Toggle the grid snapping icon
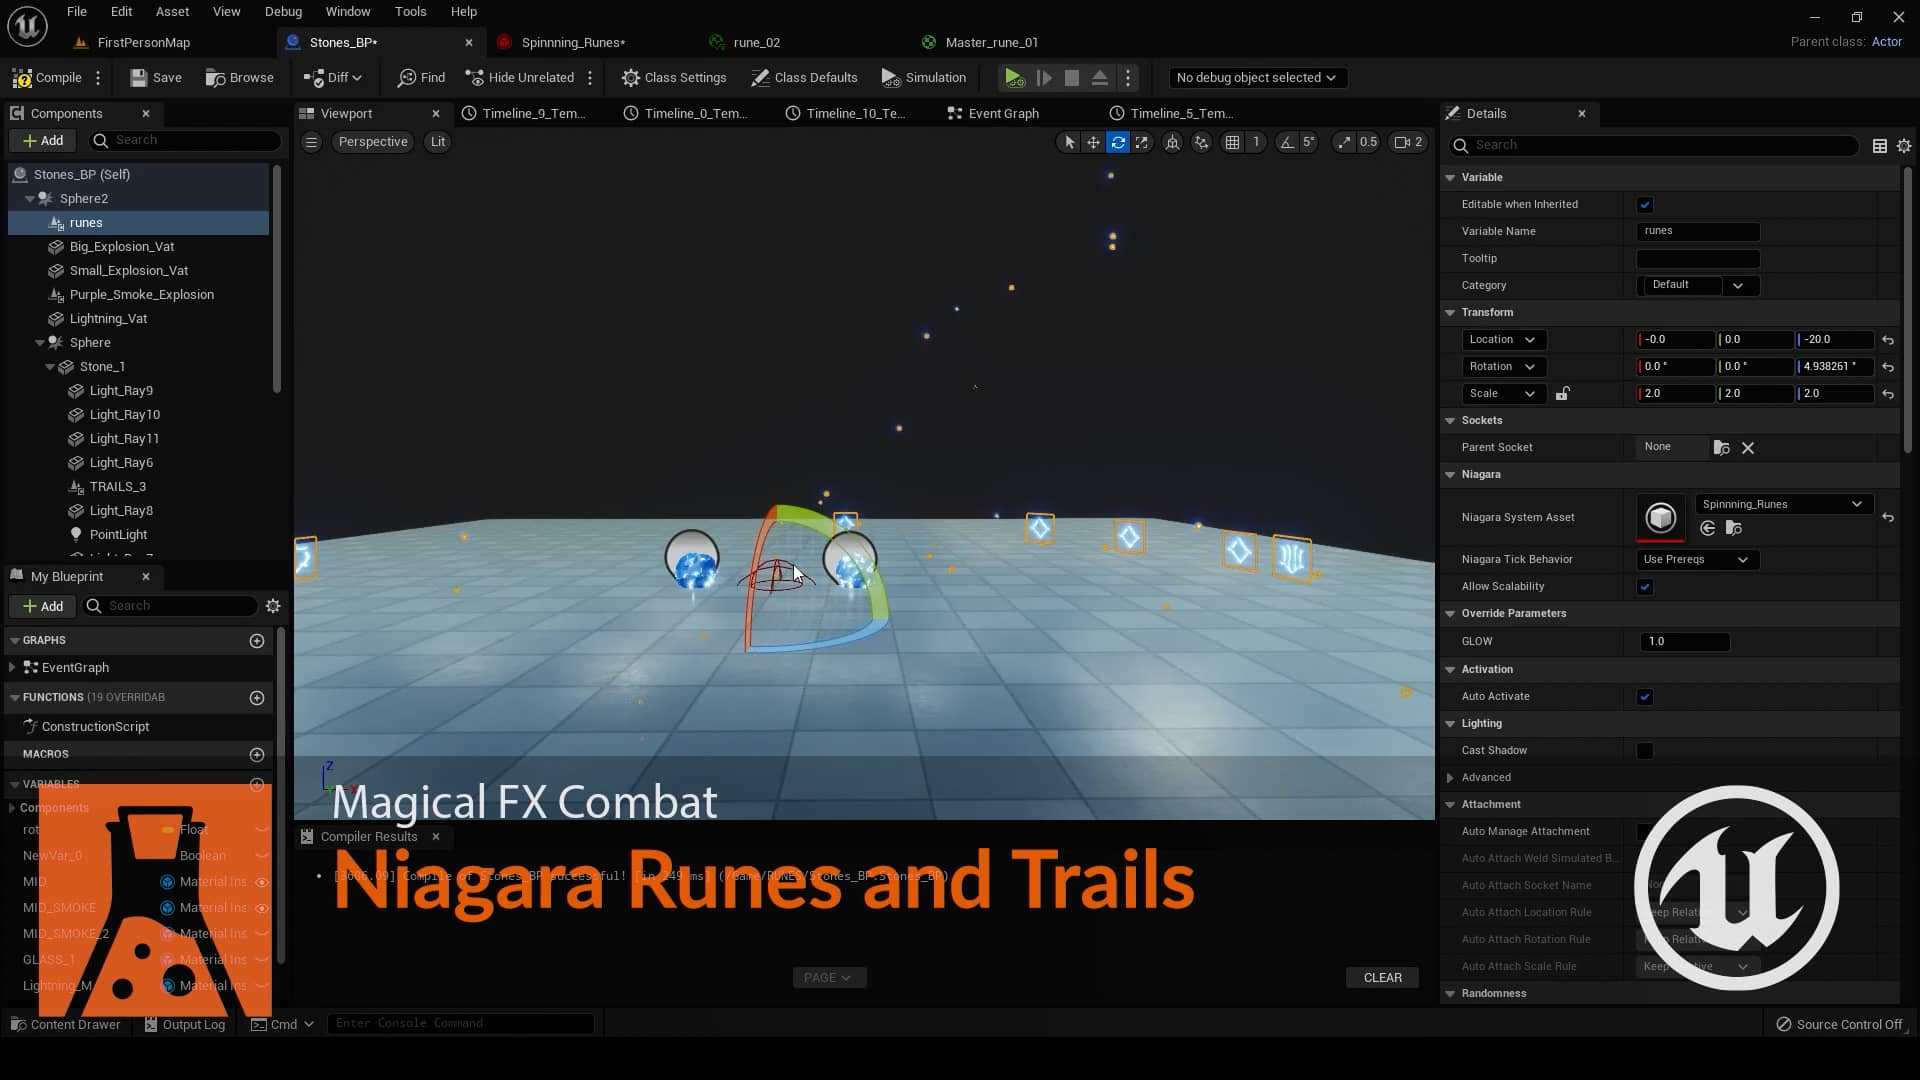The height and width of the screenshot is (1080, 1920). pyautogui.click(x=1233, y=142)
